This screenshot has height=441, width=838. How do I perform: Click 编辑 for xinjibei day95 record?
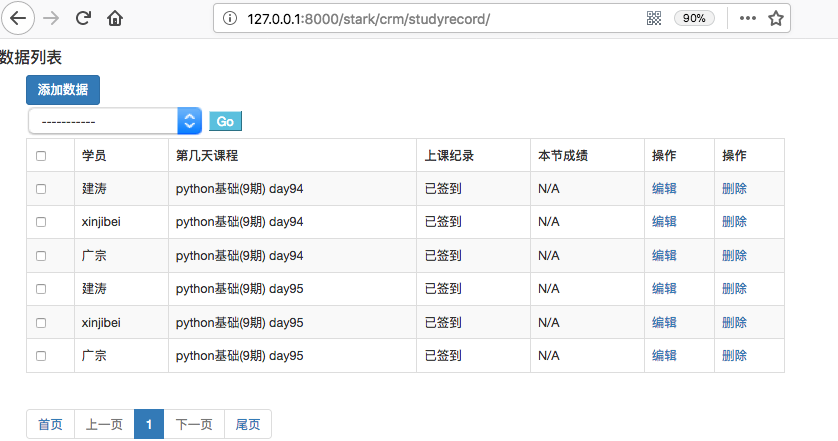pos(664,322)
